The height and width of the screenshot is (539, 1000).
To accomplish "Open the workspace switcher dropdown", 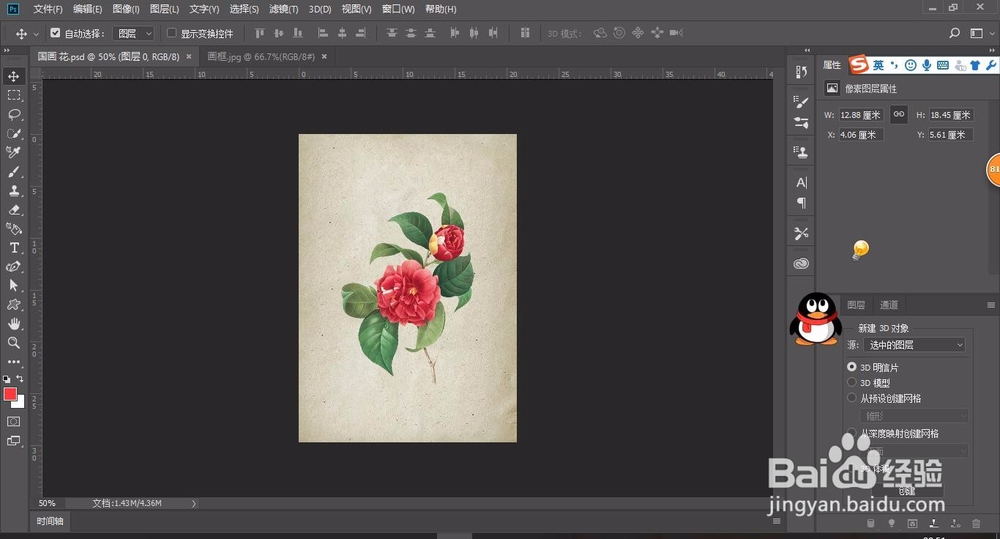I will tap(980, 33).
